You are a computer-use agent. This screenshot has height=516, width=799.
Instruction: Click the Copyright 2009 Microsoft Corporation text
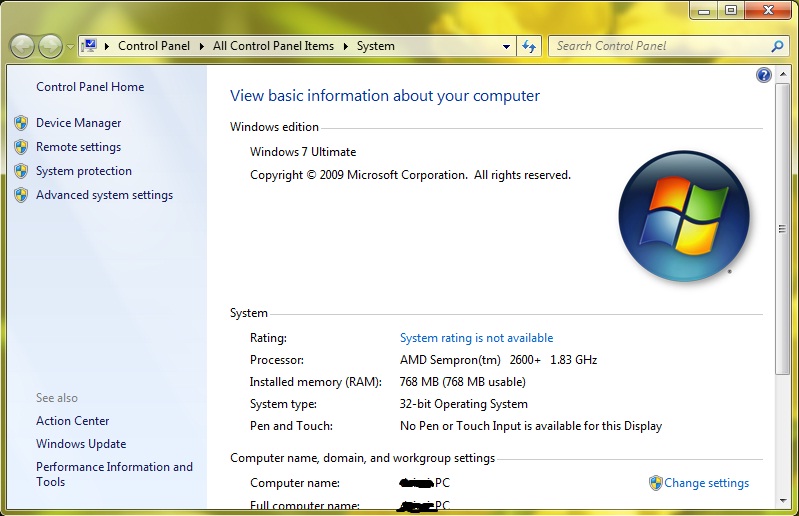point(410,175)
